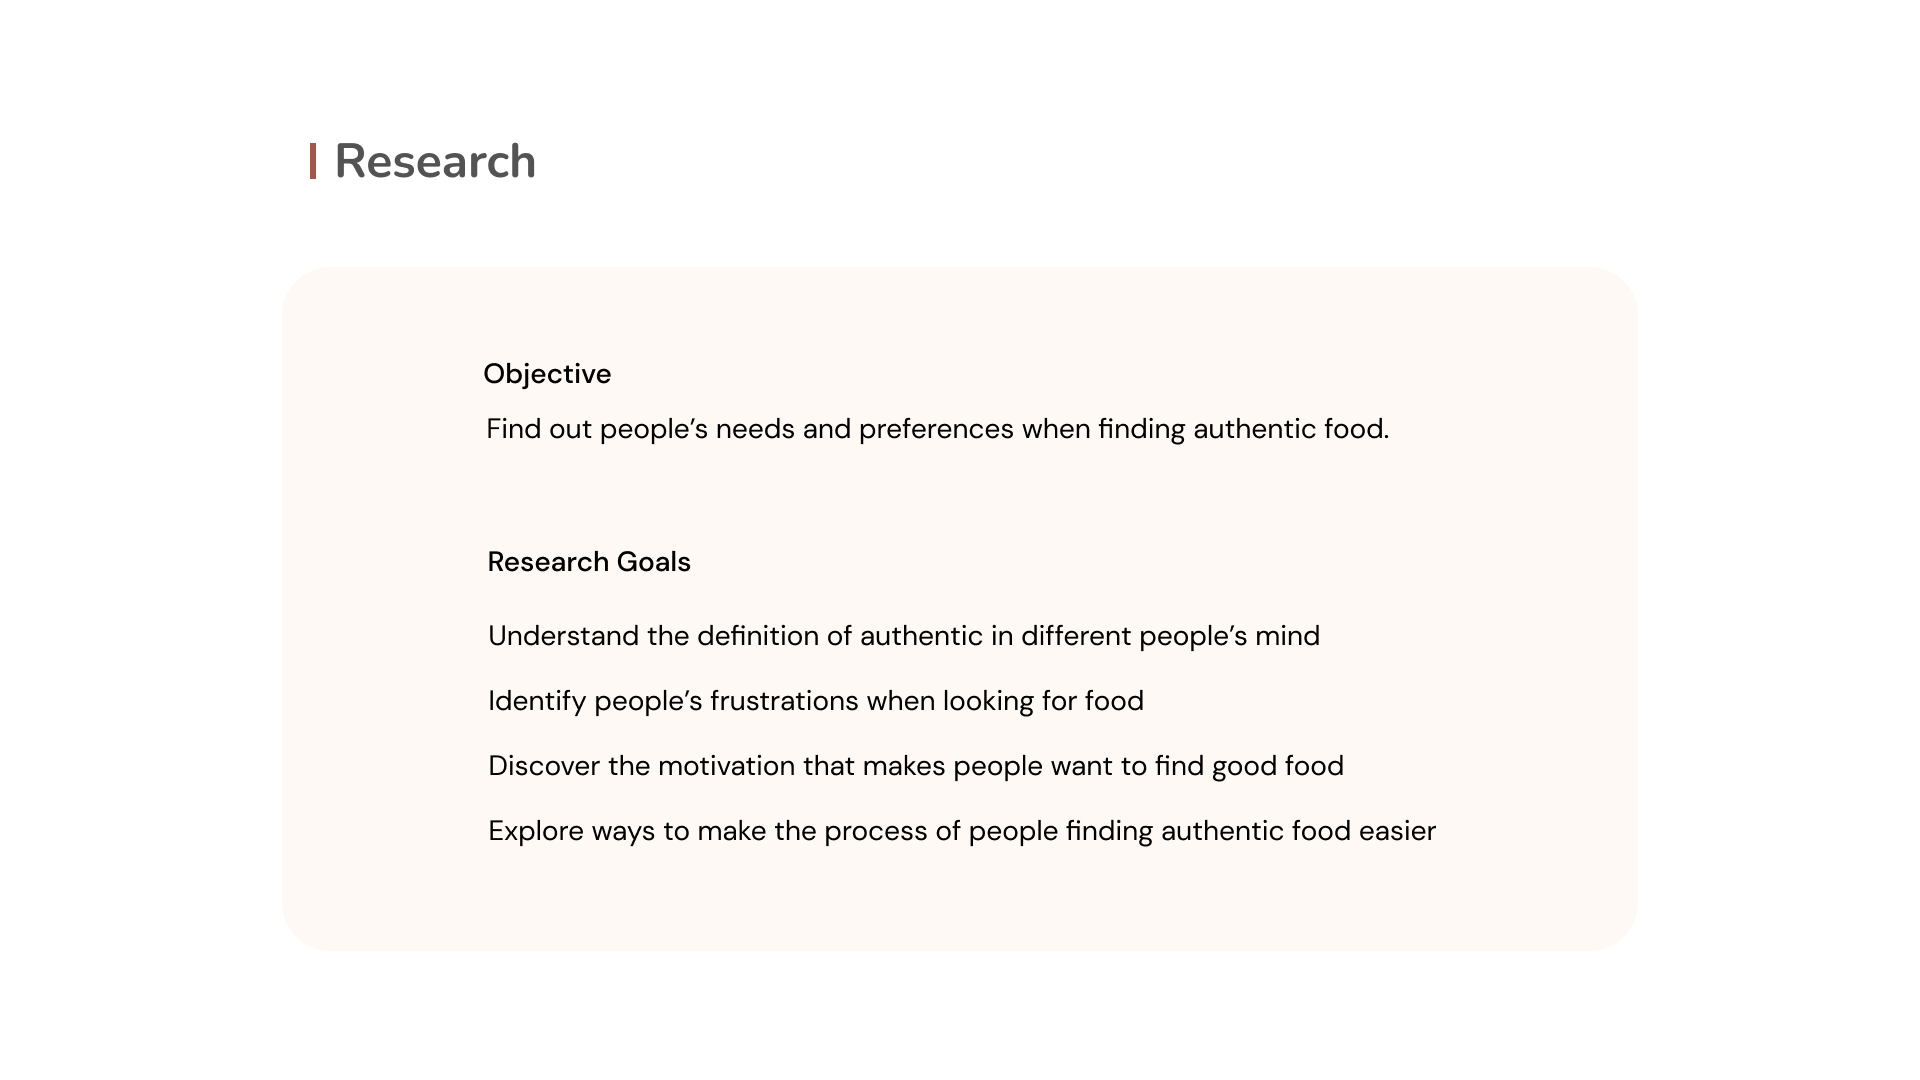Click the Research slide title

435,162
